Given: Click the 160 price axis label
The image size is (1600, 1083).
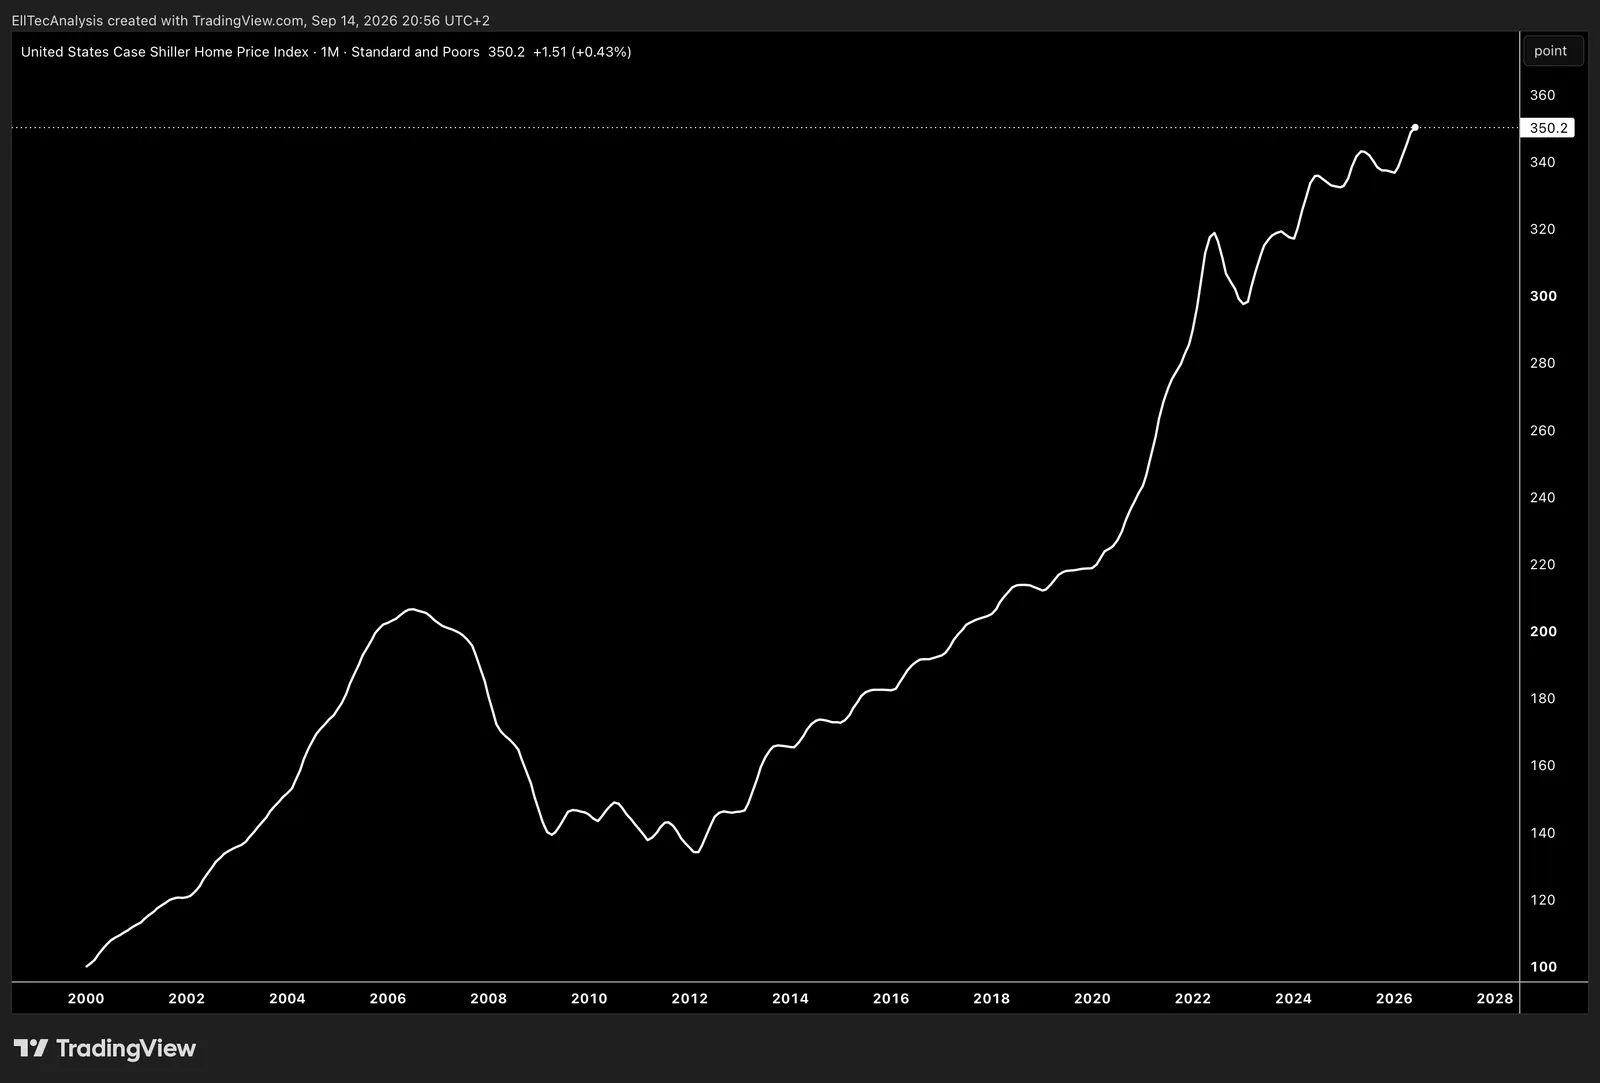Looking at the screenshot, I should [1542, 765].
